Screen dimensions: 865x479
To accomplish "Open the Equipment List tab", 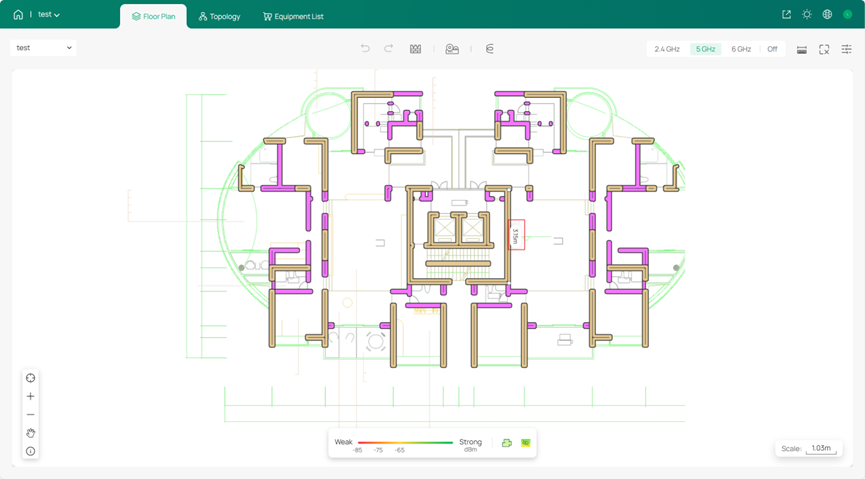I will [293, 16].
